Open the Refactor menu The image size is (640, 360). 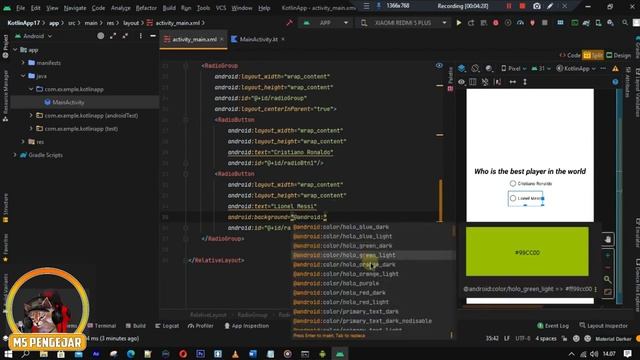146,8
